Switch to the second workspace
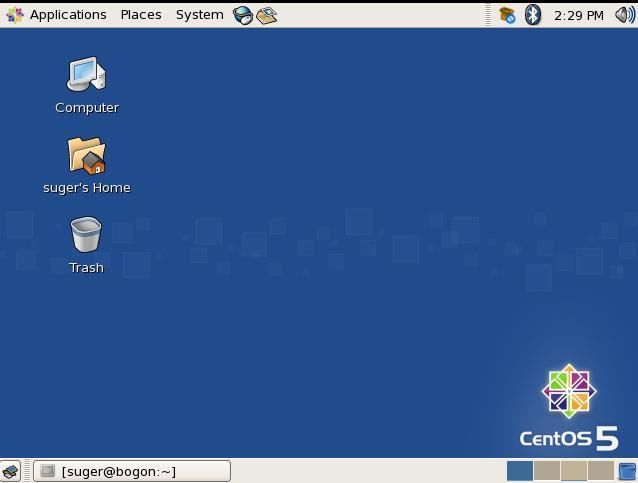Viewport: 638px width, 483px height. tap(547, 471)
